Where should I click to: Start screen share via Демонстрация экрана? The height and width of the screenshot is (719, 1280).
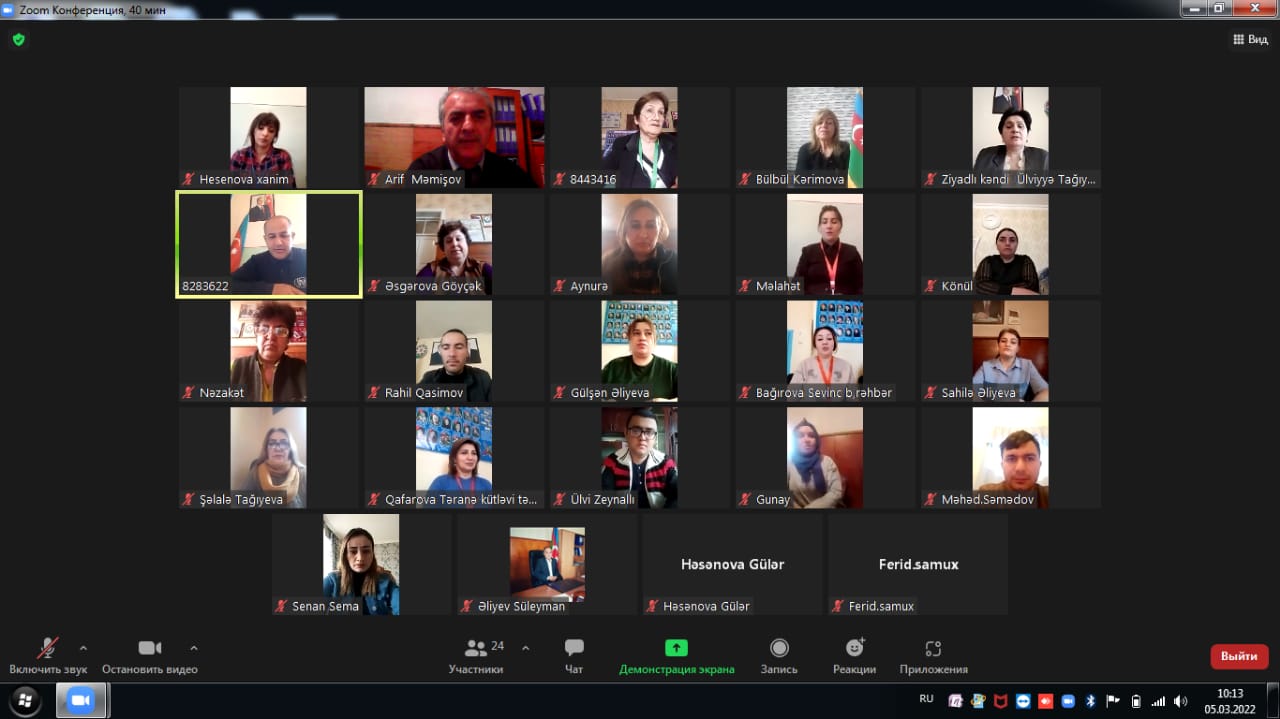(676, 648)
